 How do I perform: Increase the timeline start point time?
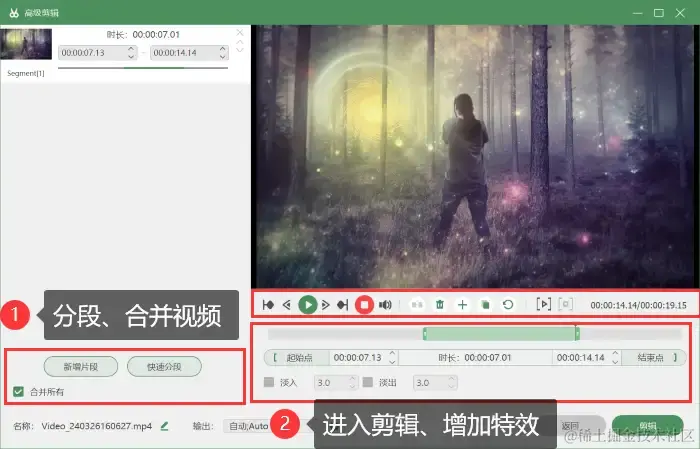click(x=392, y=353)
